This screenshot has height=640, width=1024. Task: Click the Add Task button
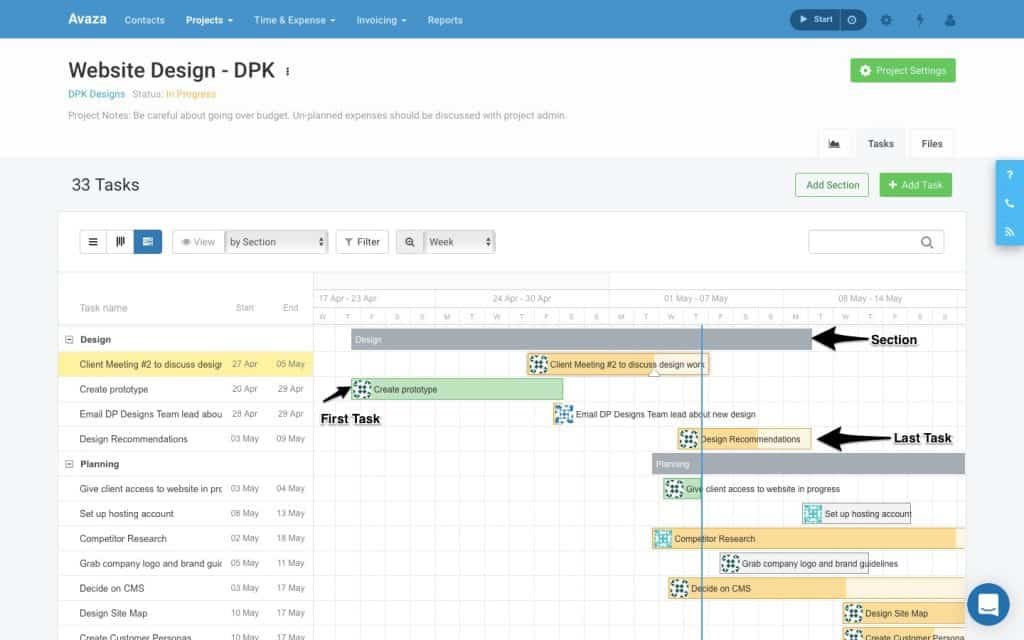pos(915,184)
